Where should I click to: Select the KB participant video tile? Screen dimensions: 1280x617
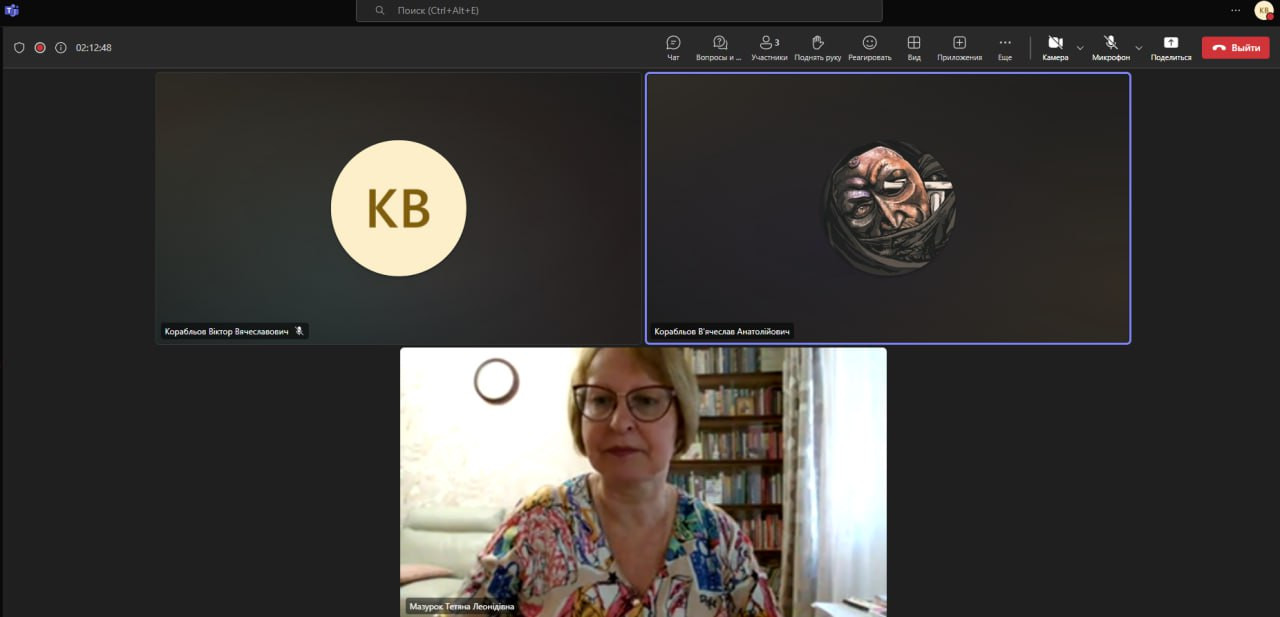point(398,208)
